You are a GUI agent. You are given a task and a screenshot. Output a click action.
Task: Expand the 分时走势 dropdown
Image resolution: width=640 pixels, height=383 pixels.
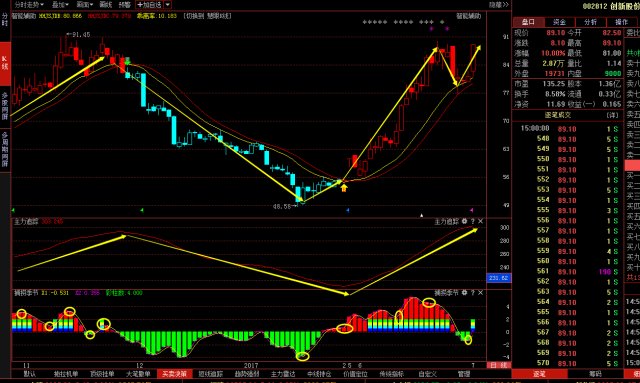[29, 5]
